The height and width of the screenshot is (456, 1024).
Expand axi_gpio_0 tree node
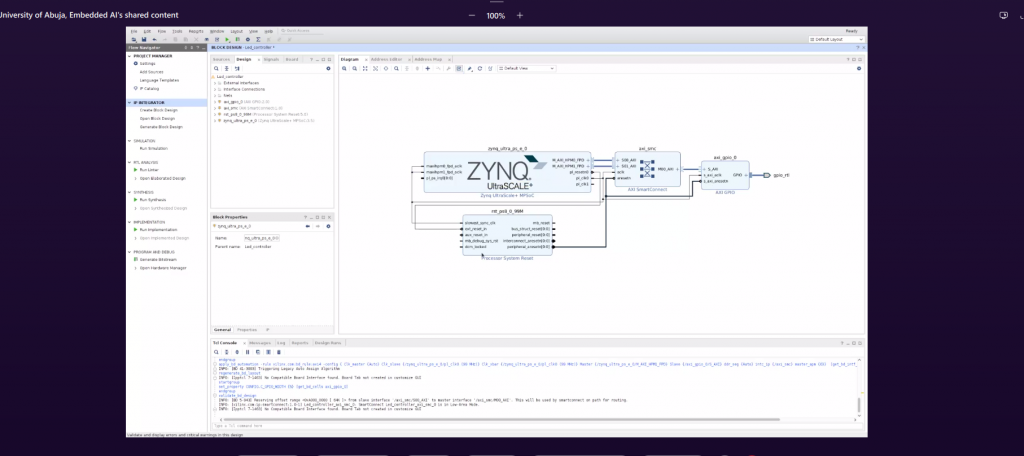coord(215,102)
